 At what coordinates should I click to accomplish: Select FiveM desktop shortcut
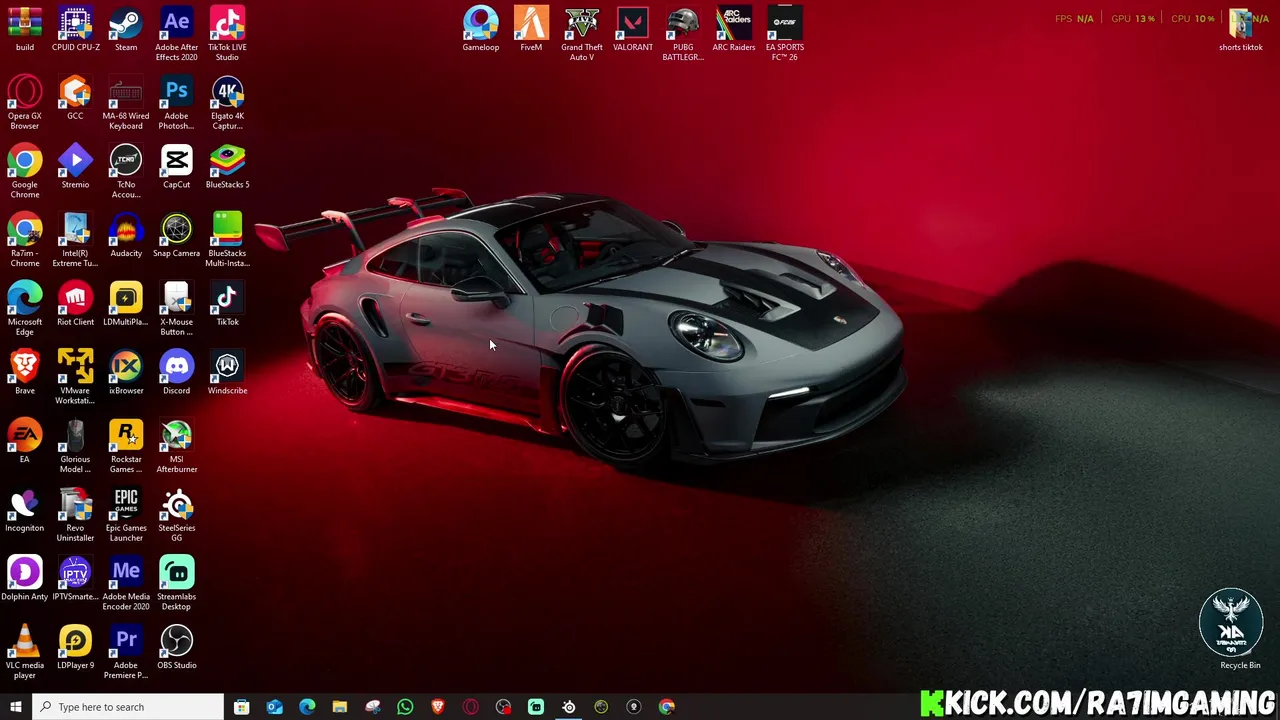531,29
